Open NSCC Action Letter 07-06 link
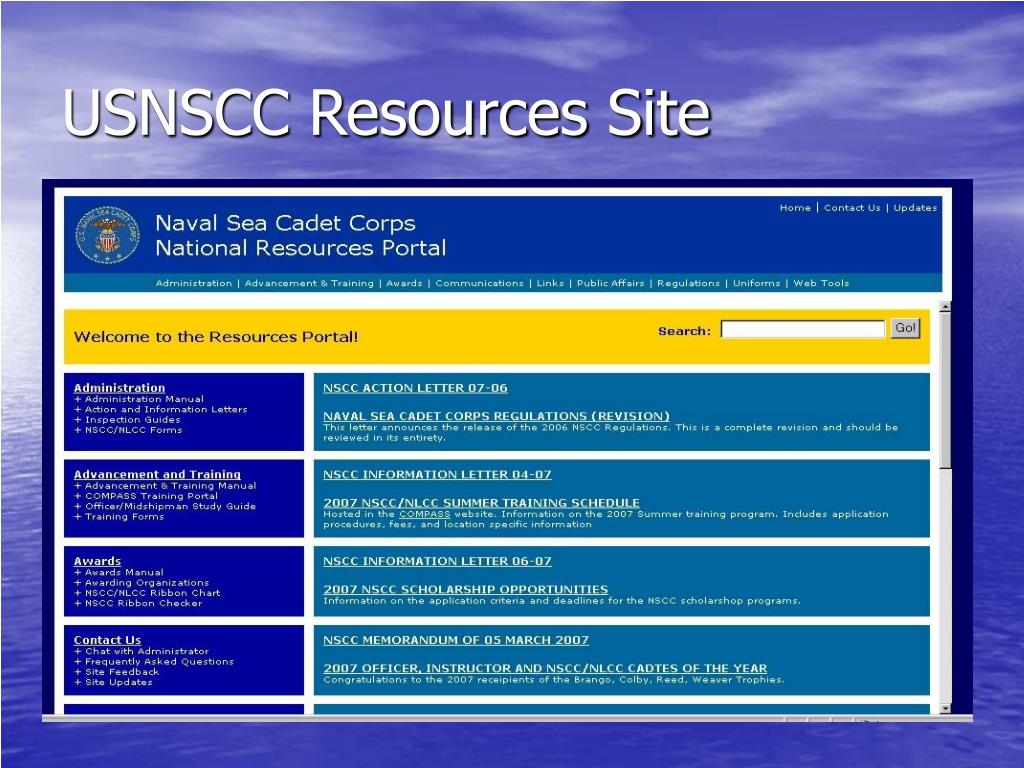1024x768 pixels. pos(415,388)
